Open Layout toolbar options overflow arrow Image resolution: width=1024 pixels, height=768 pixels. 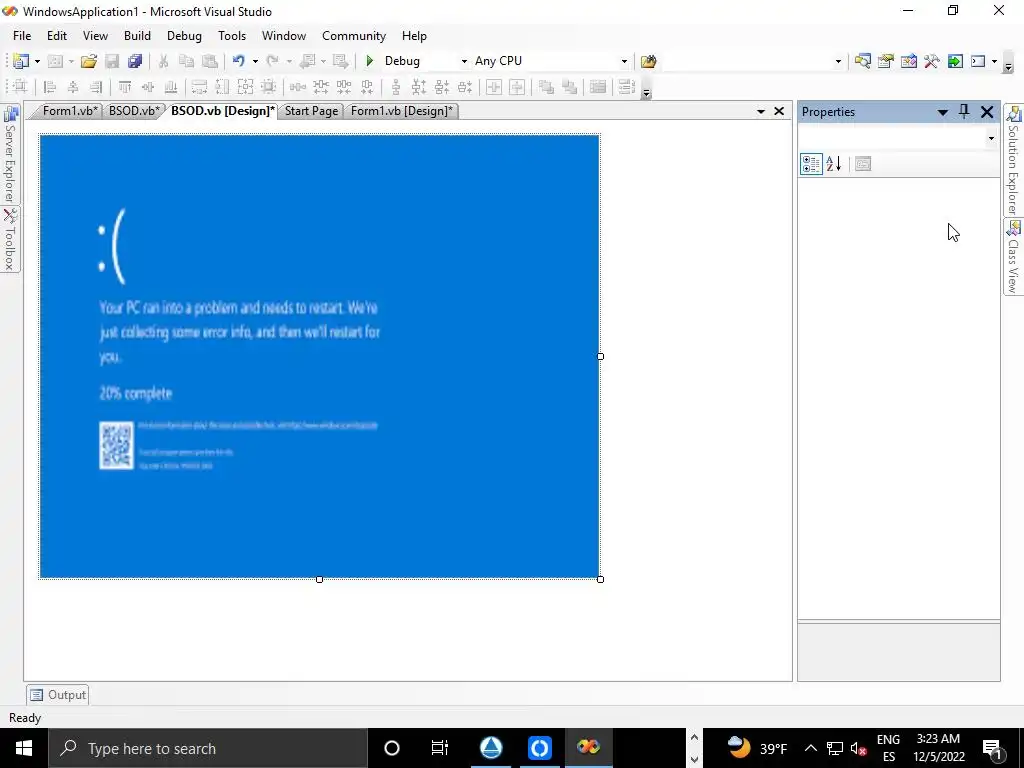(x=647, y=93)
